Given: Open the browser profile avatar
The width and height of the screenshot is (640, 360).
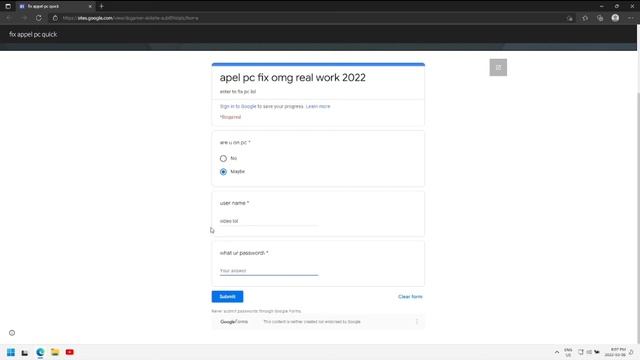Looking at the screenshot, I should (x=615, y=18).
